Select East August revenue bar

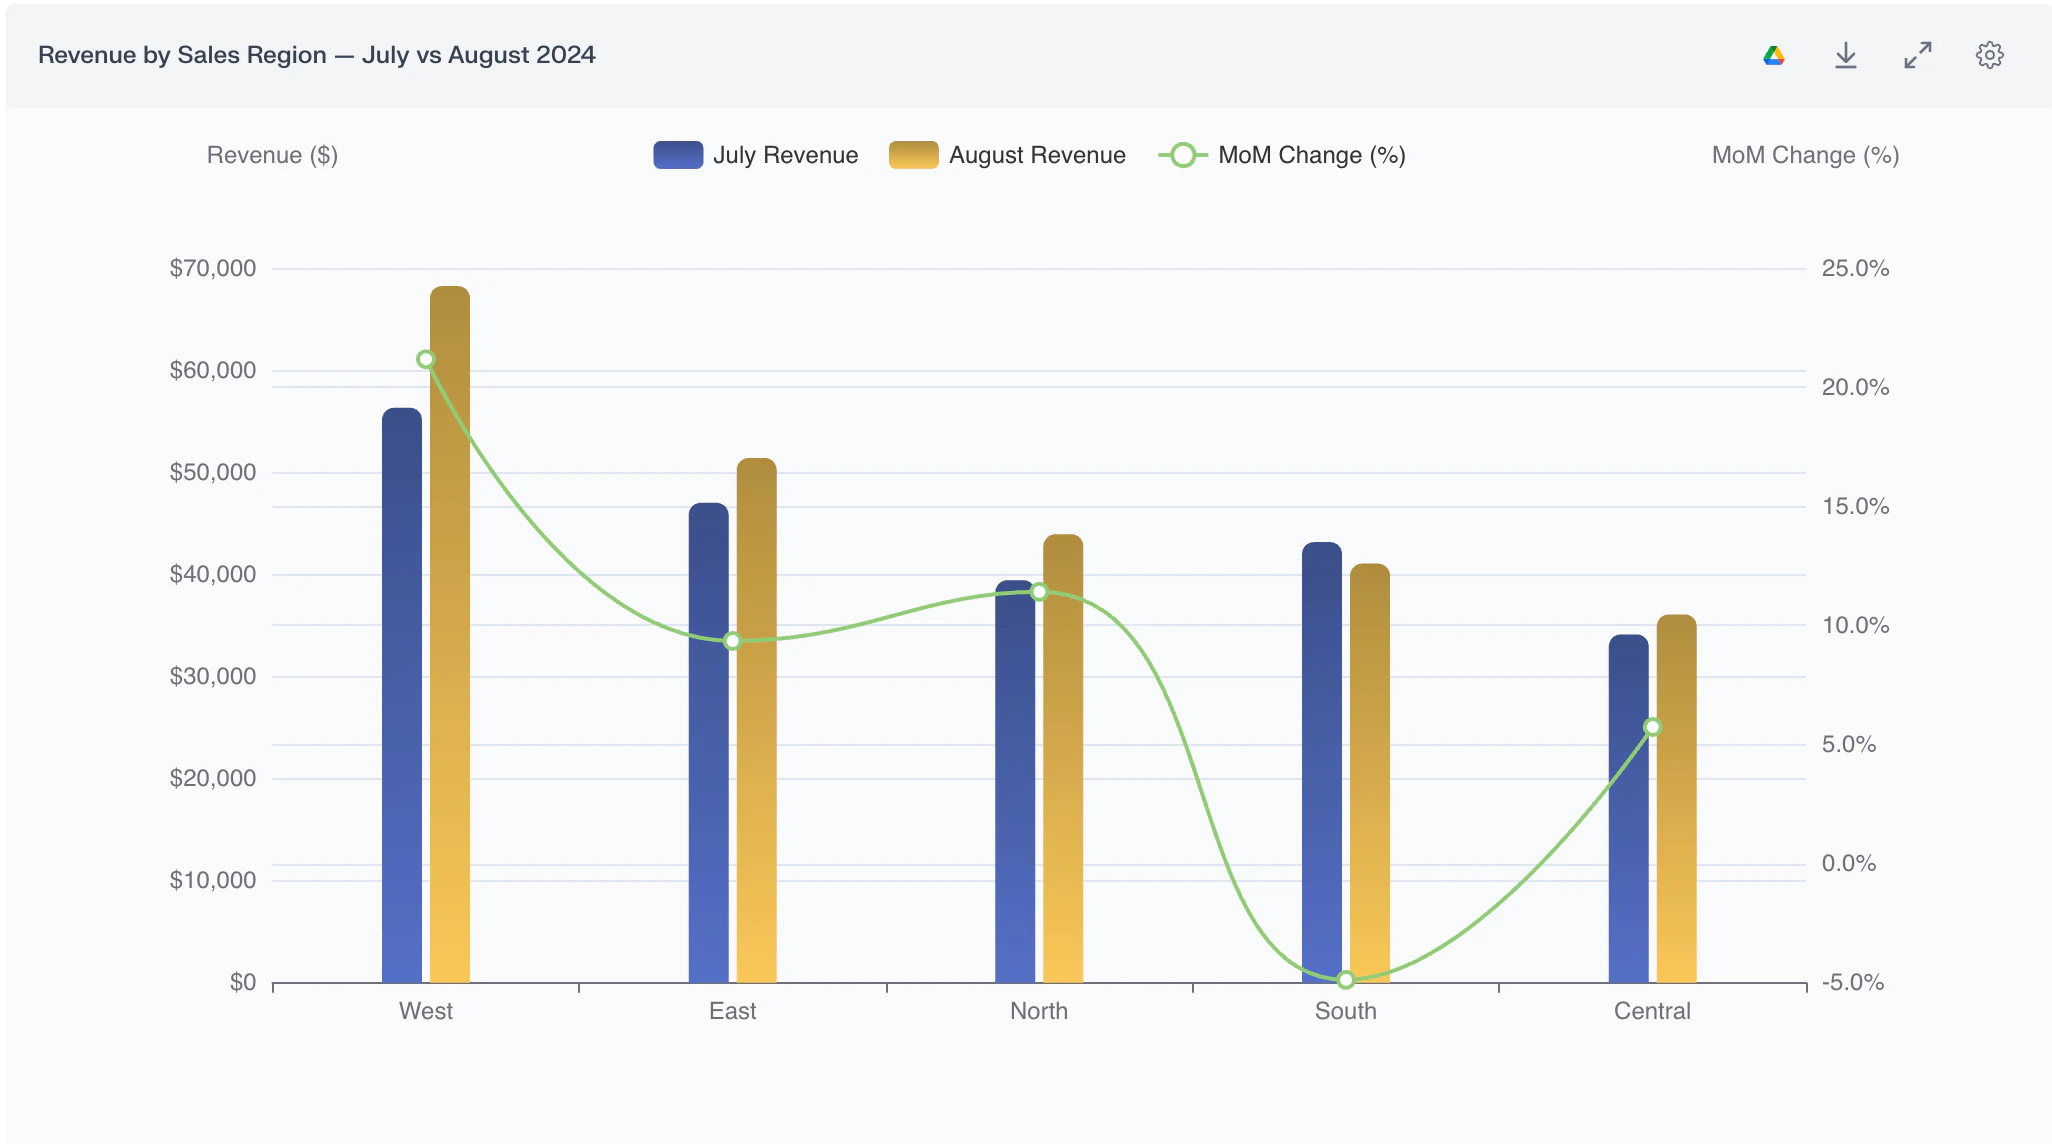(x=757, y=720)
